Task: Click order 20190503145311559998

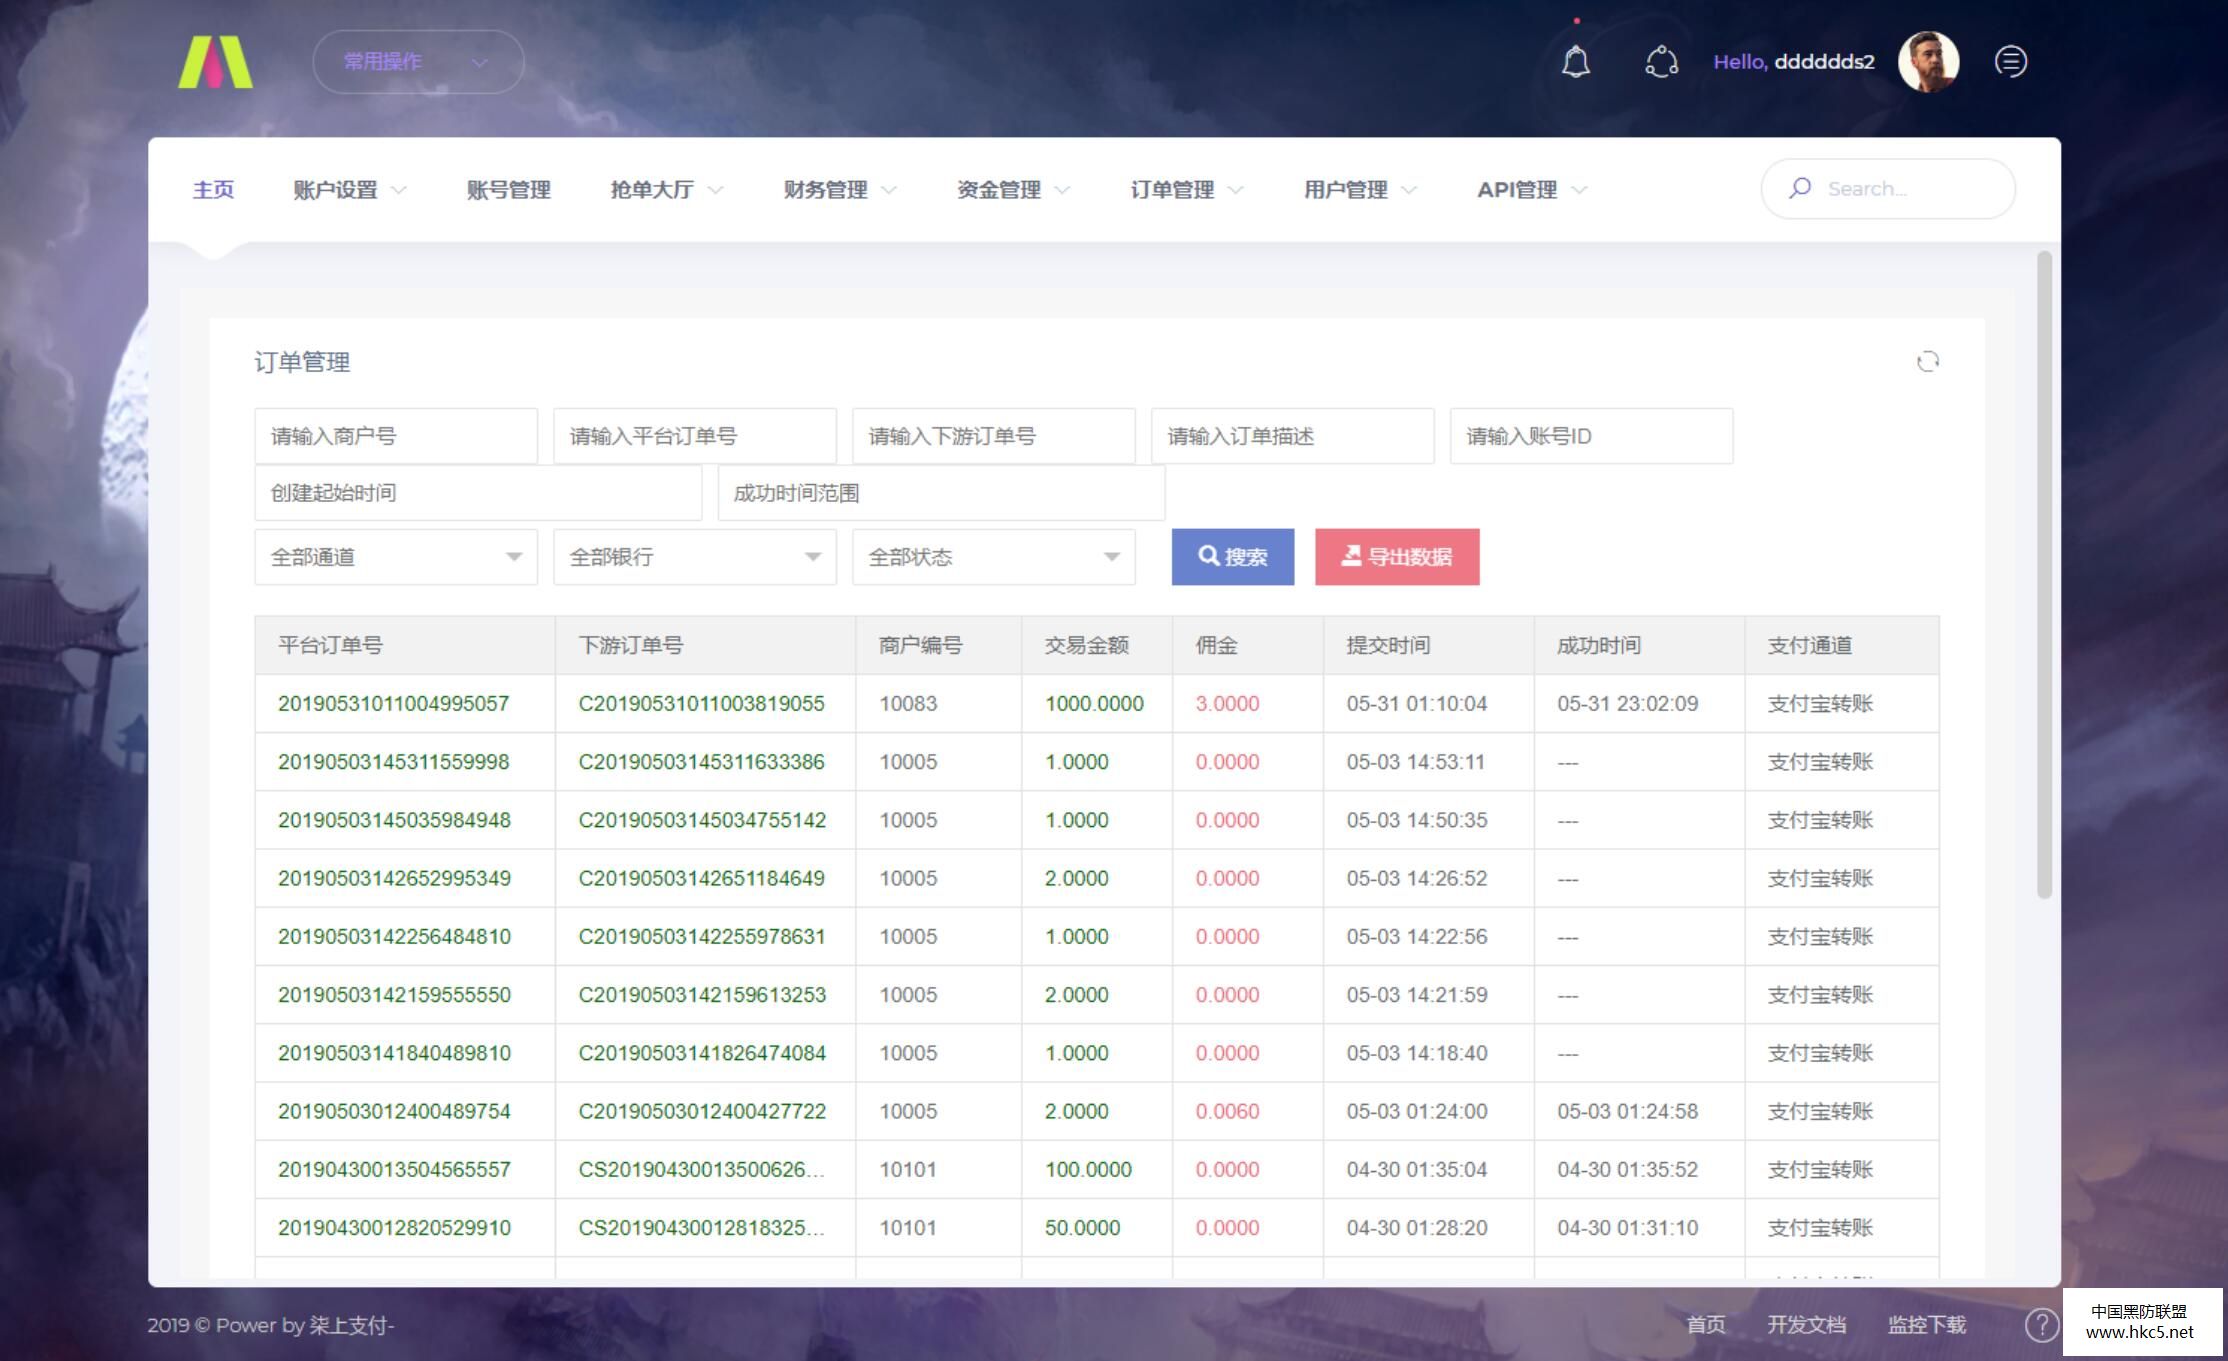Action: pos(394,762)
